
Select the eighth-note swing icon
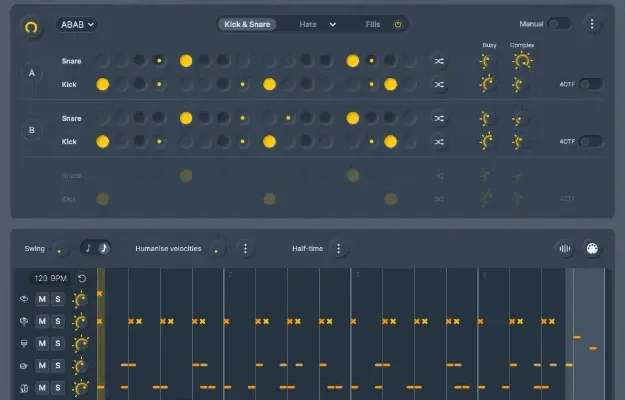point(87,248)
